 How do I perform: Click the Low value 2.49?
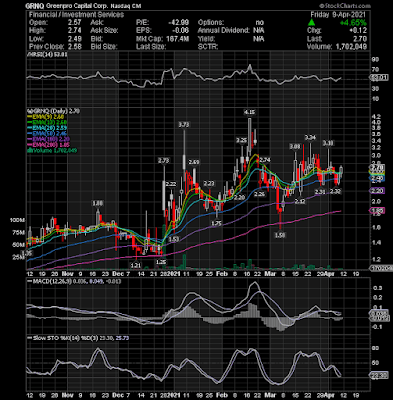tap(74, 39)
